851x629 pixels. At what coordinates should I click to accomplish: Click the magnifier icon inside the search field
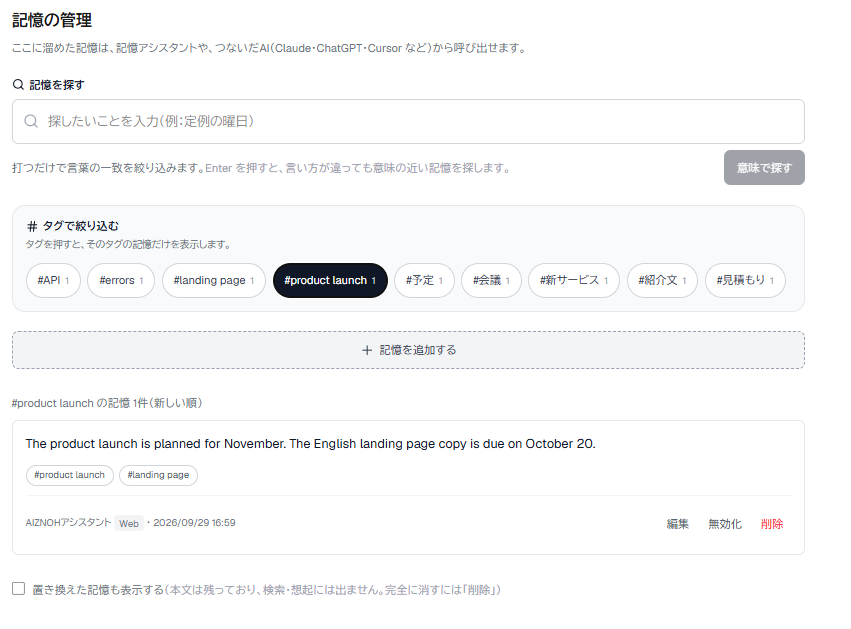[31, 121]
